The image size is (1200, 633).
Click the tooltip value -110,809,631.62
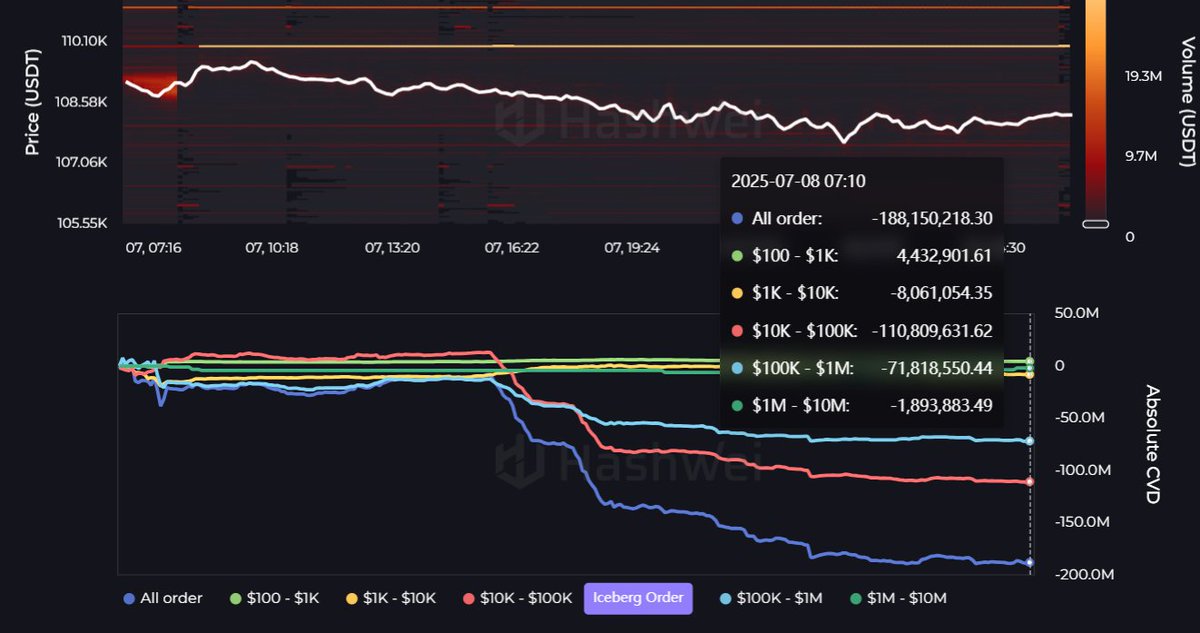(x=932, y=331)
